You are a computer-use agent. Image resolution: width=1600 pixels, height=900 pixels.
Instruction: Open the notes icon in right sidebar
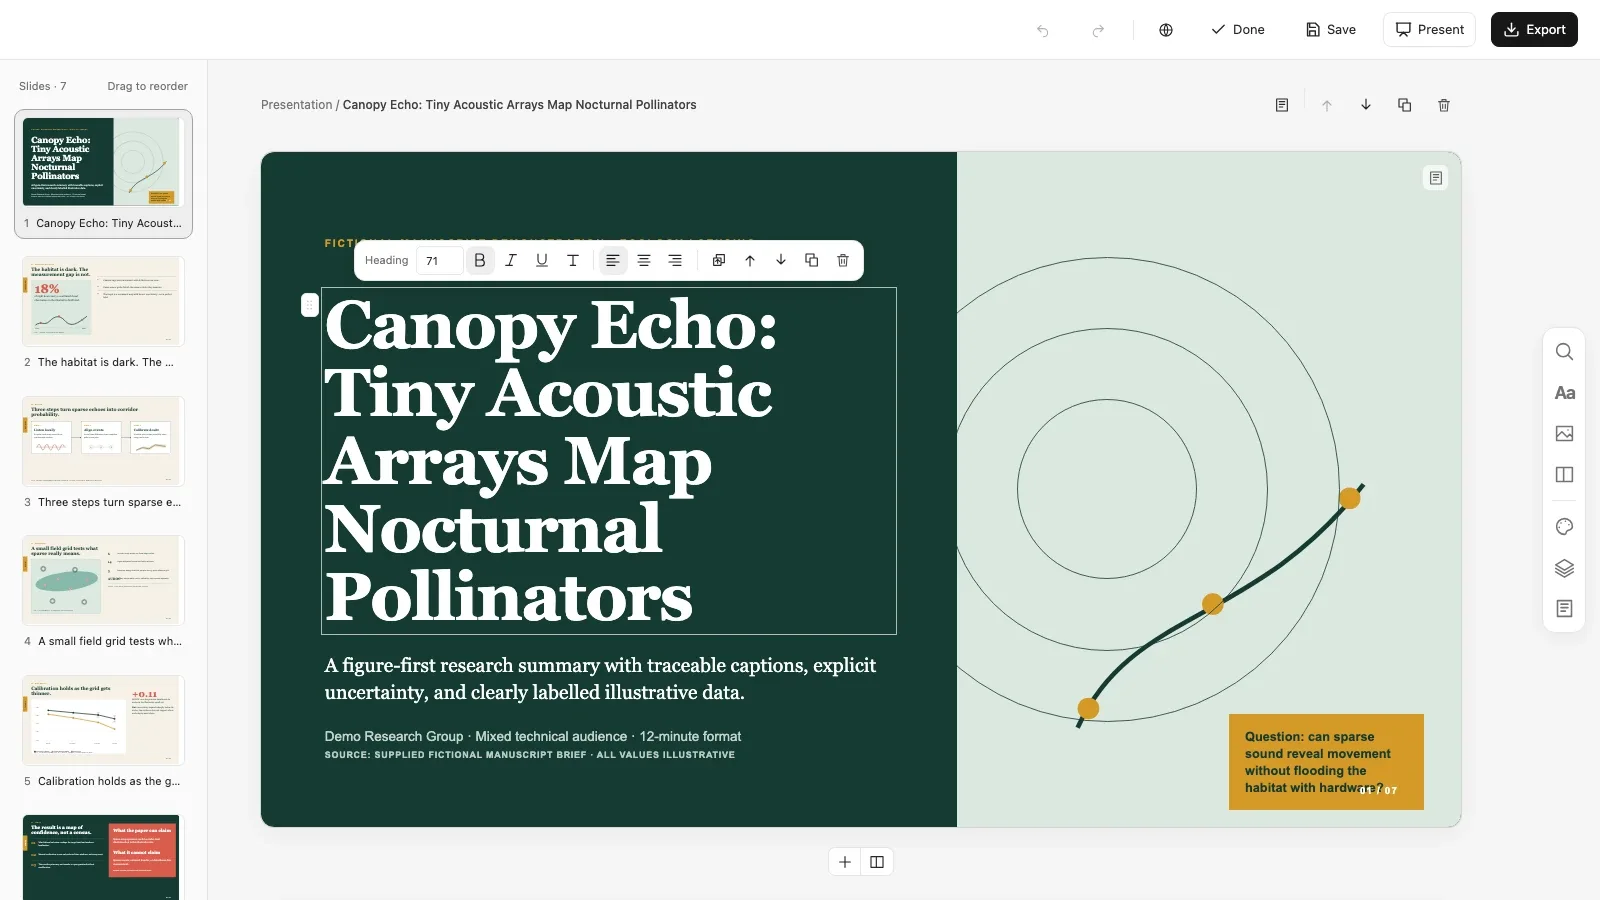click(1565, 609)
